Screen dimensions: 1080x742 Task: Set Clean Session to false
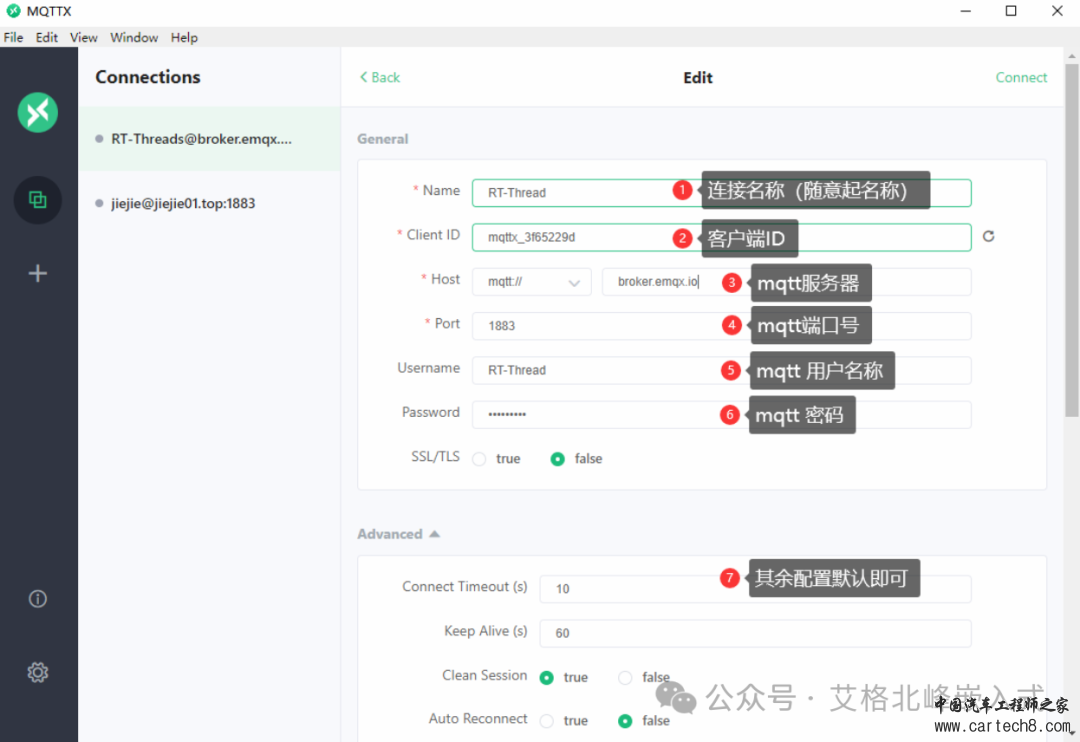tap(625, 678)
